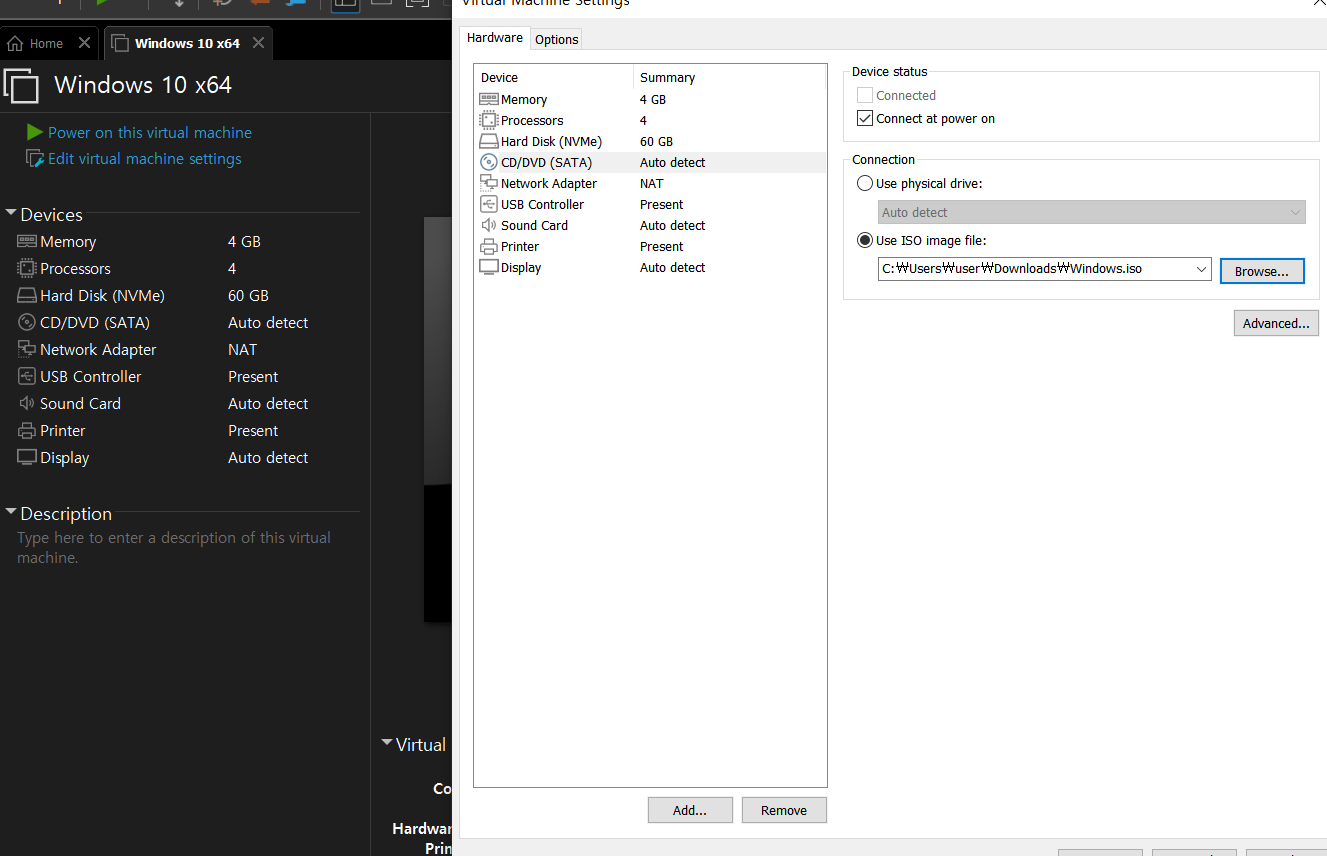Click the CD/DVD (SATA) icon in main window Devices
The height and width of the screenshot is (856, 1327).
[x=27, y=322]
